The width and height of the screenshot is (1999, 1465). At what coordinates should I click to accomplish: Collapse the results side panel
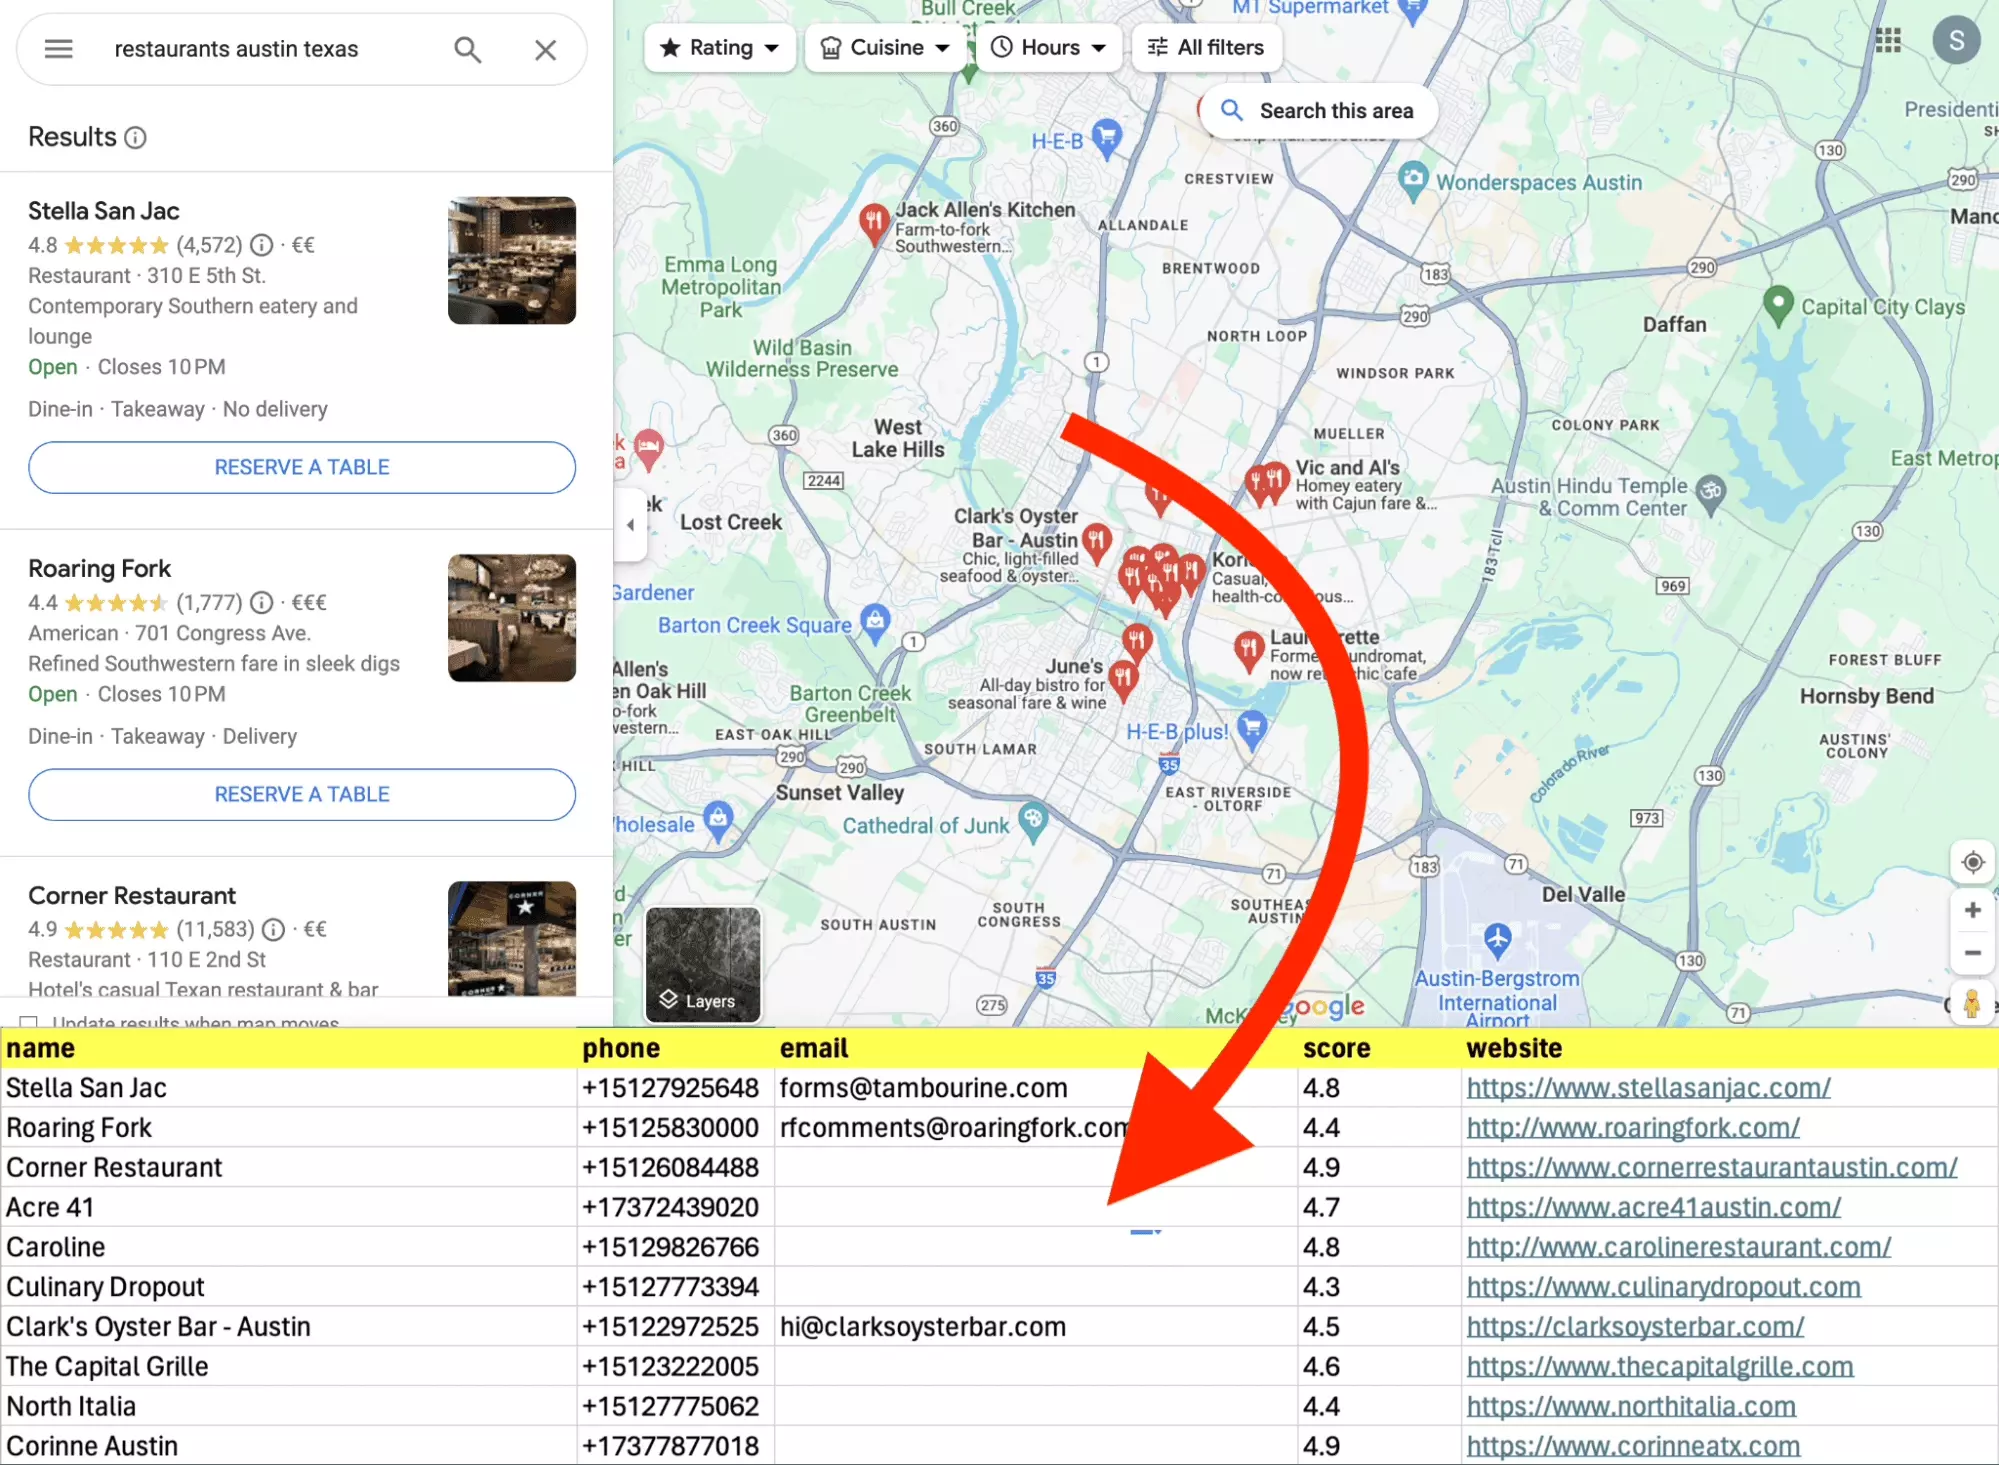point(631,524)
